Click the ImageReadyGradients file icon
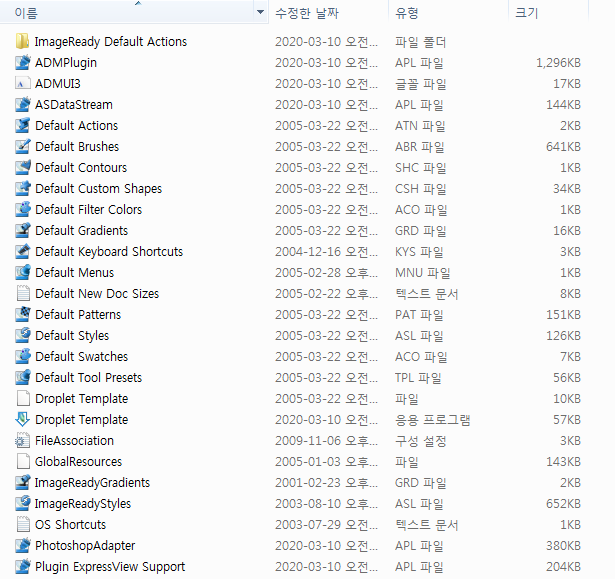 click(23, 482)
